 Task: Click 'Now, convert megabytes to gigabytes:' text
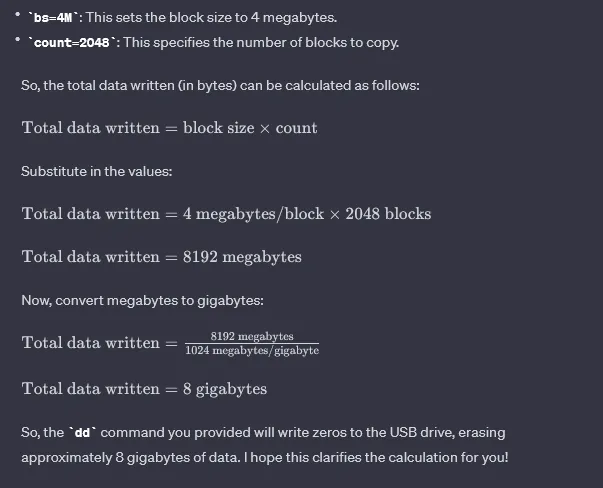[142, 300]
